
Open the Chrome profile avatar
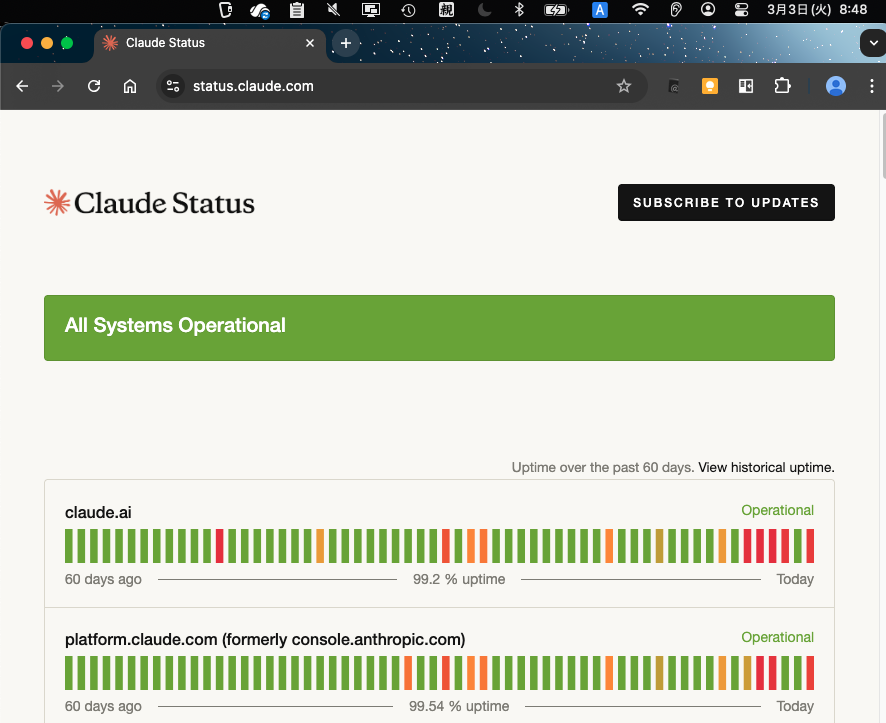click(836, 86)
